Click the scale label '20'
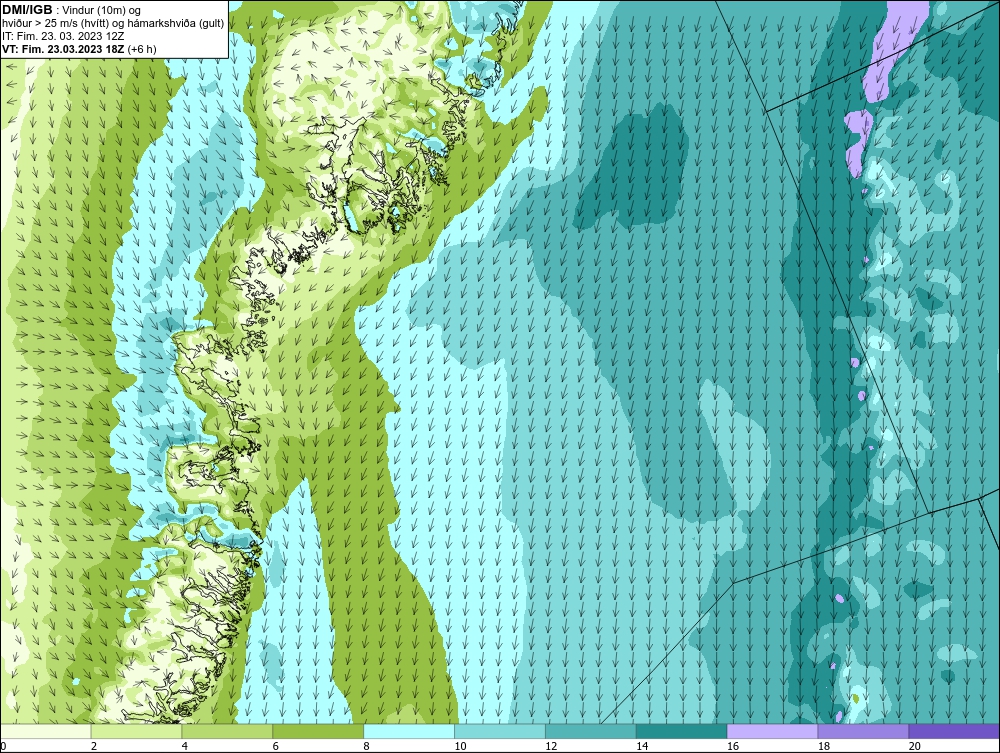Screen dimensions: 1000x753 point(915,746)
